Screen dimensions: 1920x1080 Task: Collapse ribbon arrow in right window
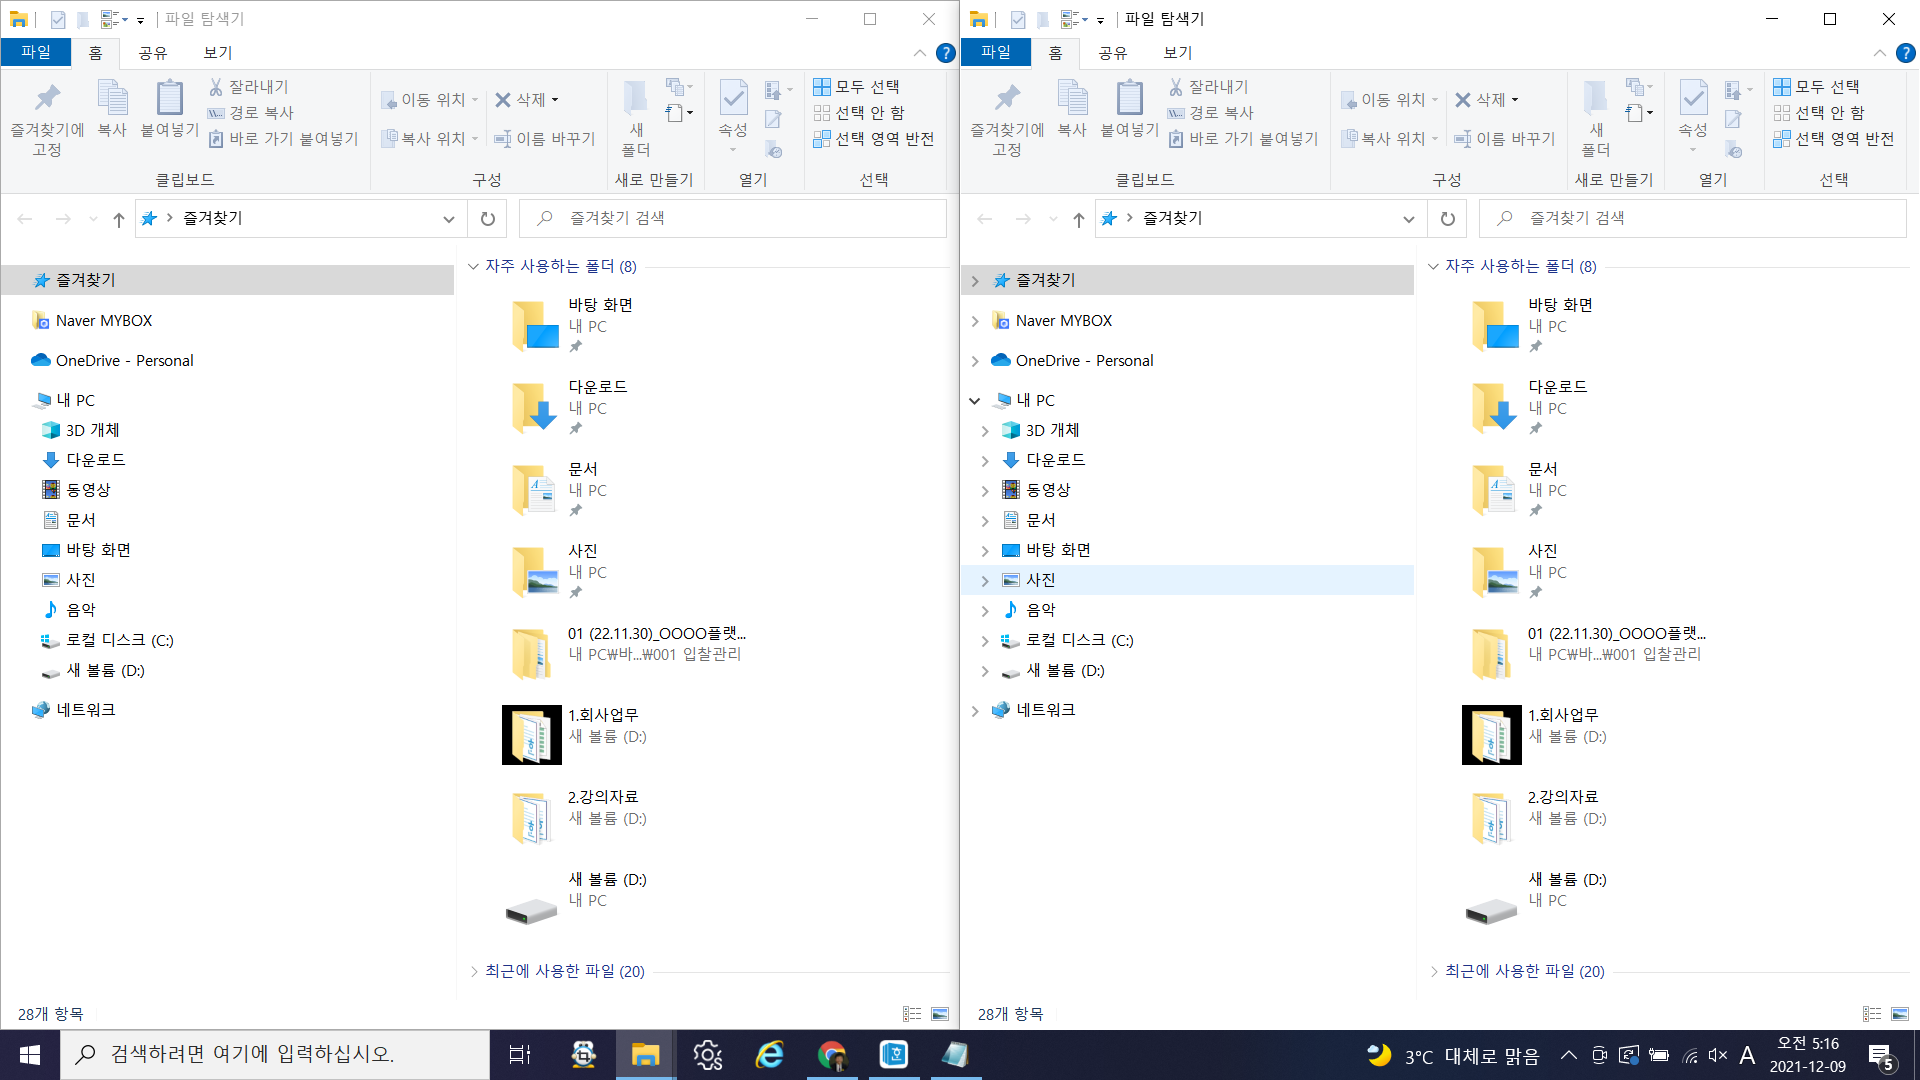(x=1880, y=53)
